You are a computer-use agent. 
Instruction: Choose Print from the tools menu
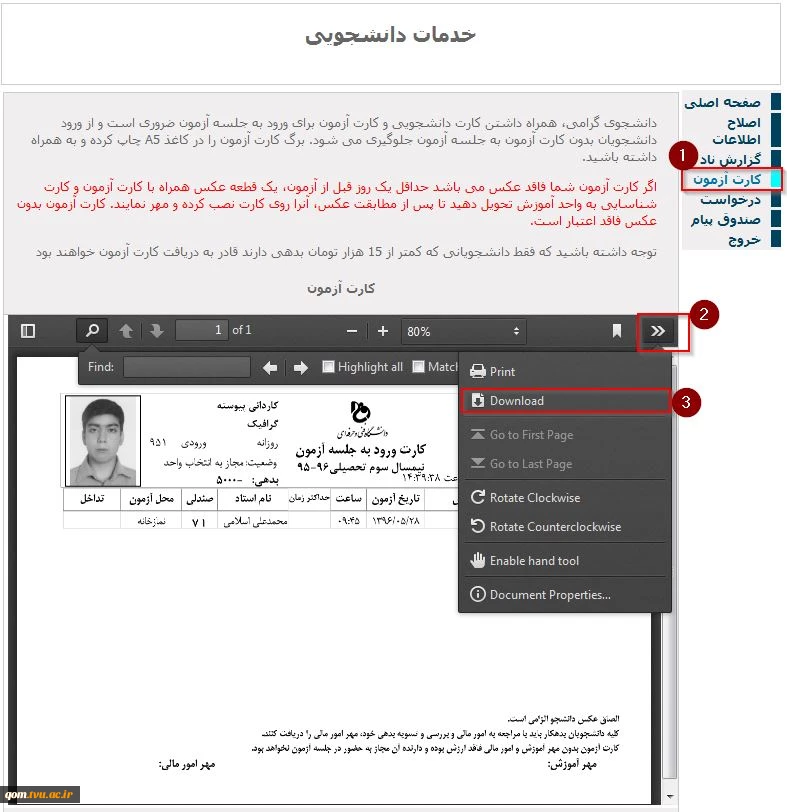(x=564, y=372)
